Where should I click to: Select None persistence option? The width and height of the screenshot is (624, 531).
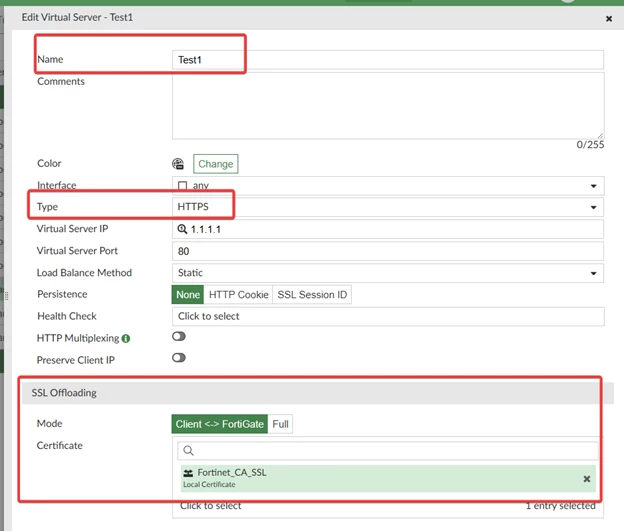[188, 295]
